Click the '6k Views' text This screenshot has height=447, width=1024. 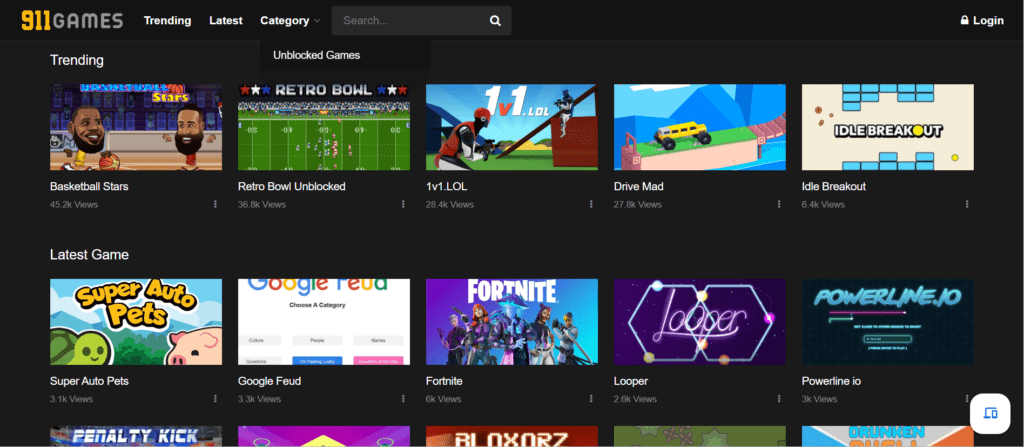tap(443, 399)
